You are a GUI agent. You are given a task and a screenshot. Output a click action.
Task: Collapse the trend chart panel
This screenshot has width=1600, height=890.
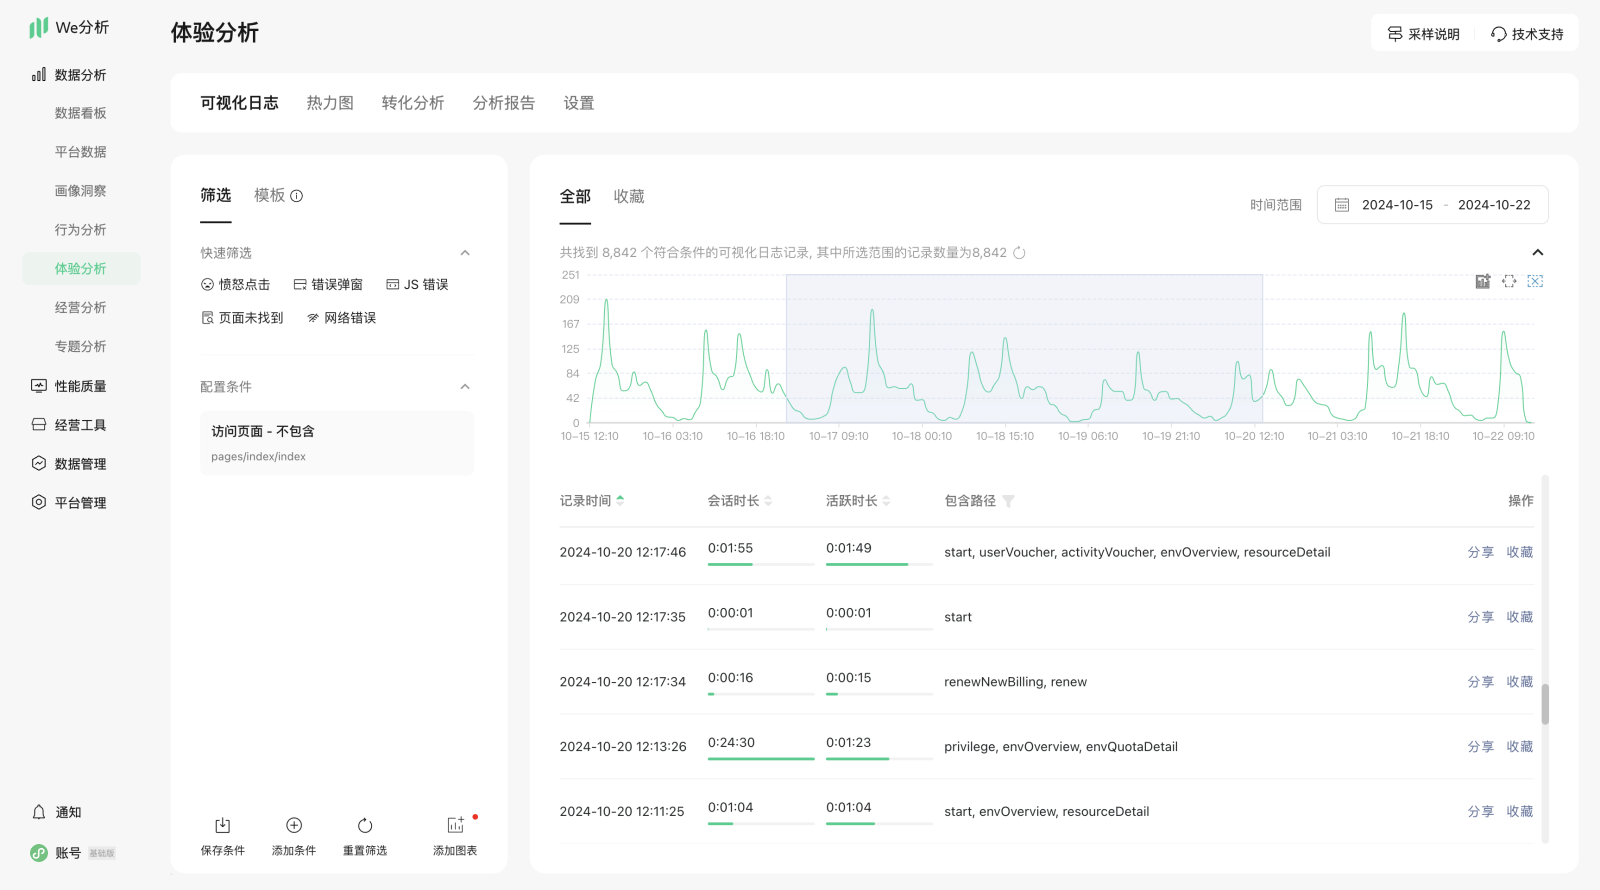pyautogui.click(x=1538, y=252)
